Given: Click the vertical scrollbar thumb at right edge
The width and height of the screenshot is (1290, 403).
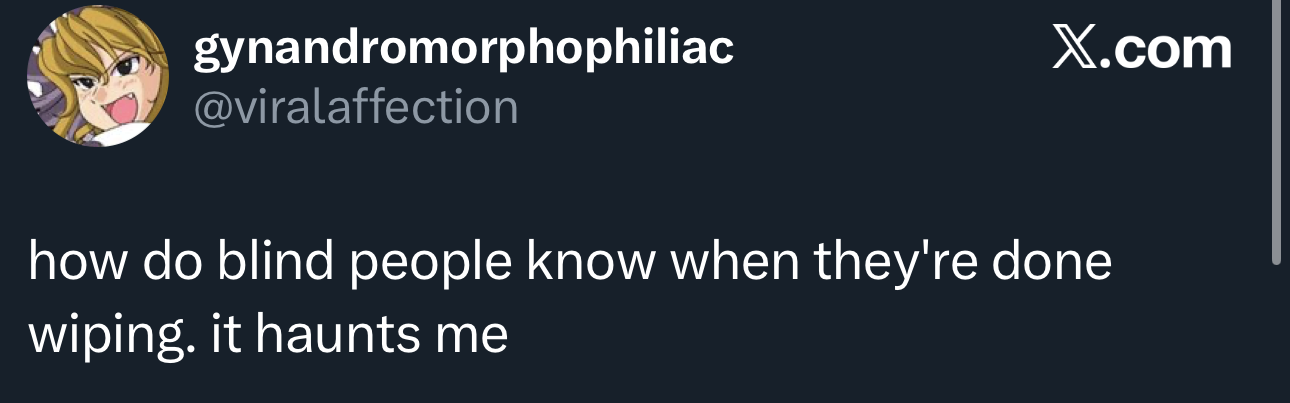Looking at the screenshot, I should (x=1275, y=130).
